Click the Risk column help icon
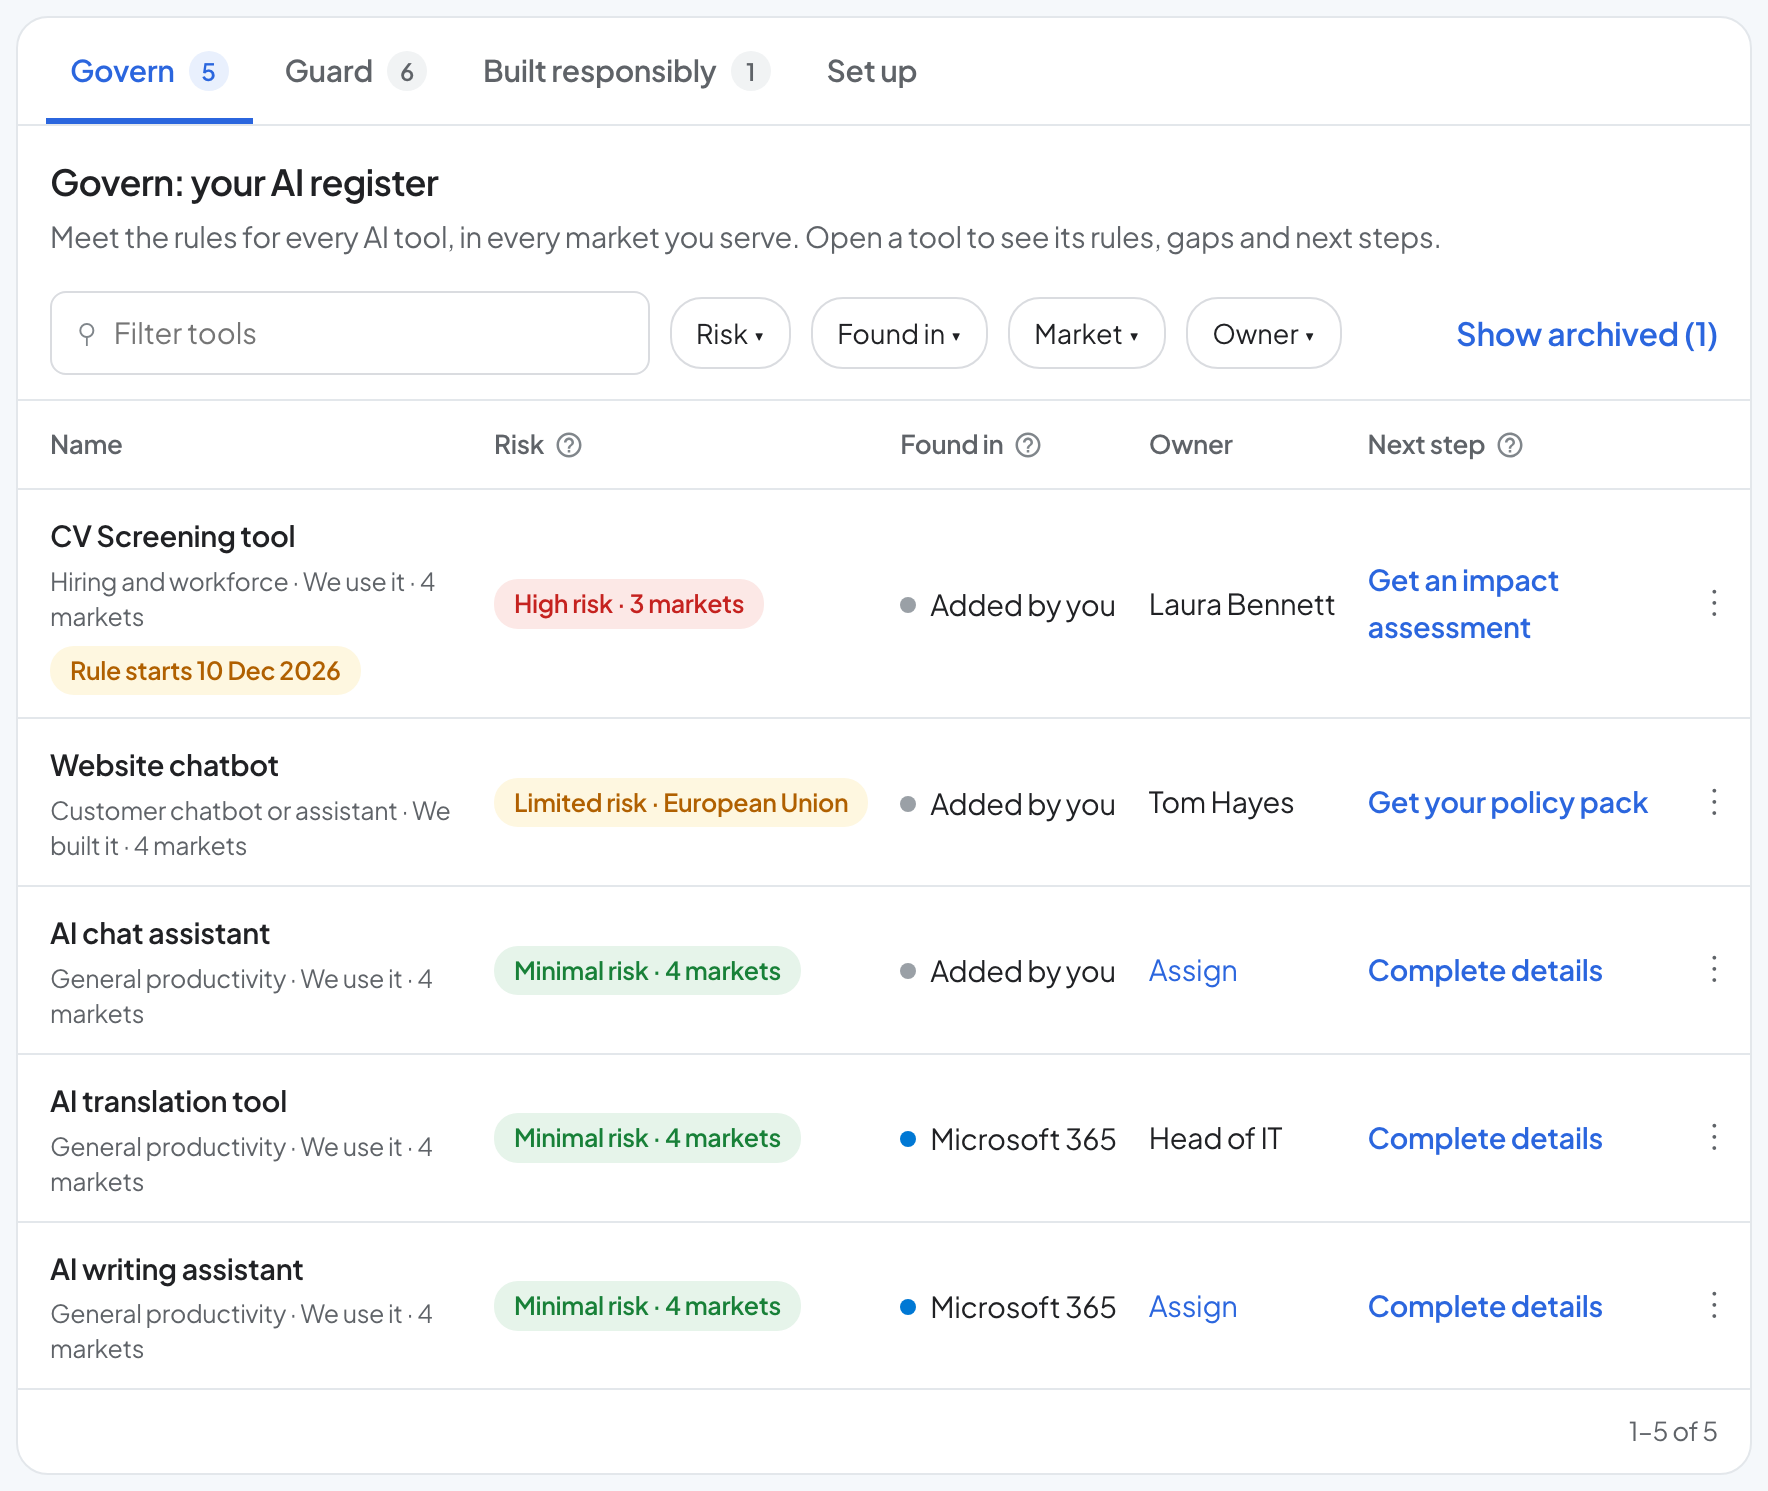 tap(569, 445)
